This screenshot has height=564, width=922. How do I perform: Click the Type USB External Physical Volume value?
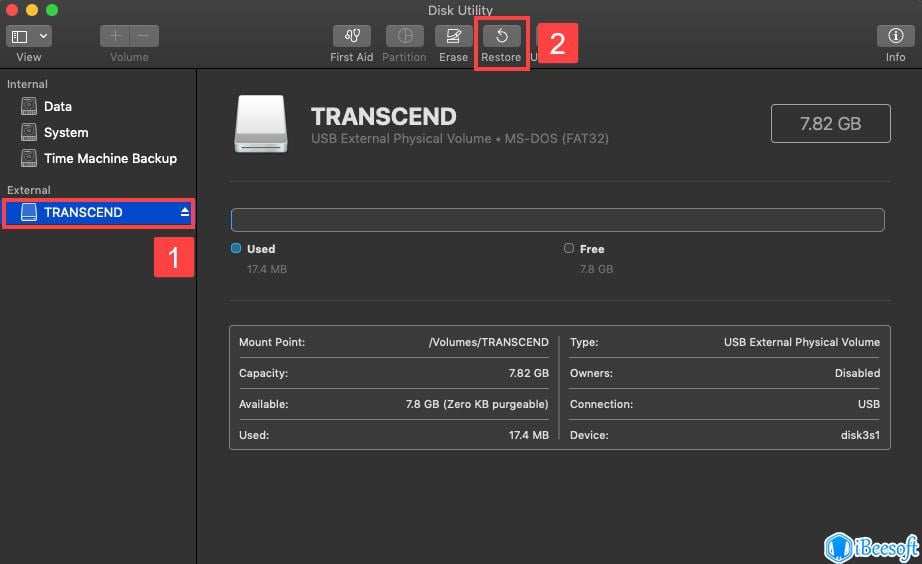[x=802, y=342]
